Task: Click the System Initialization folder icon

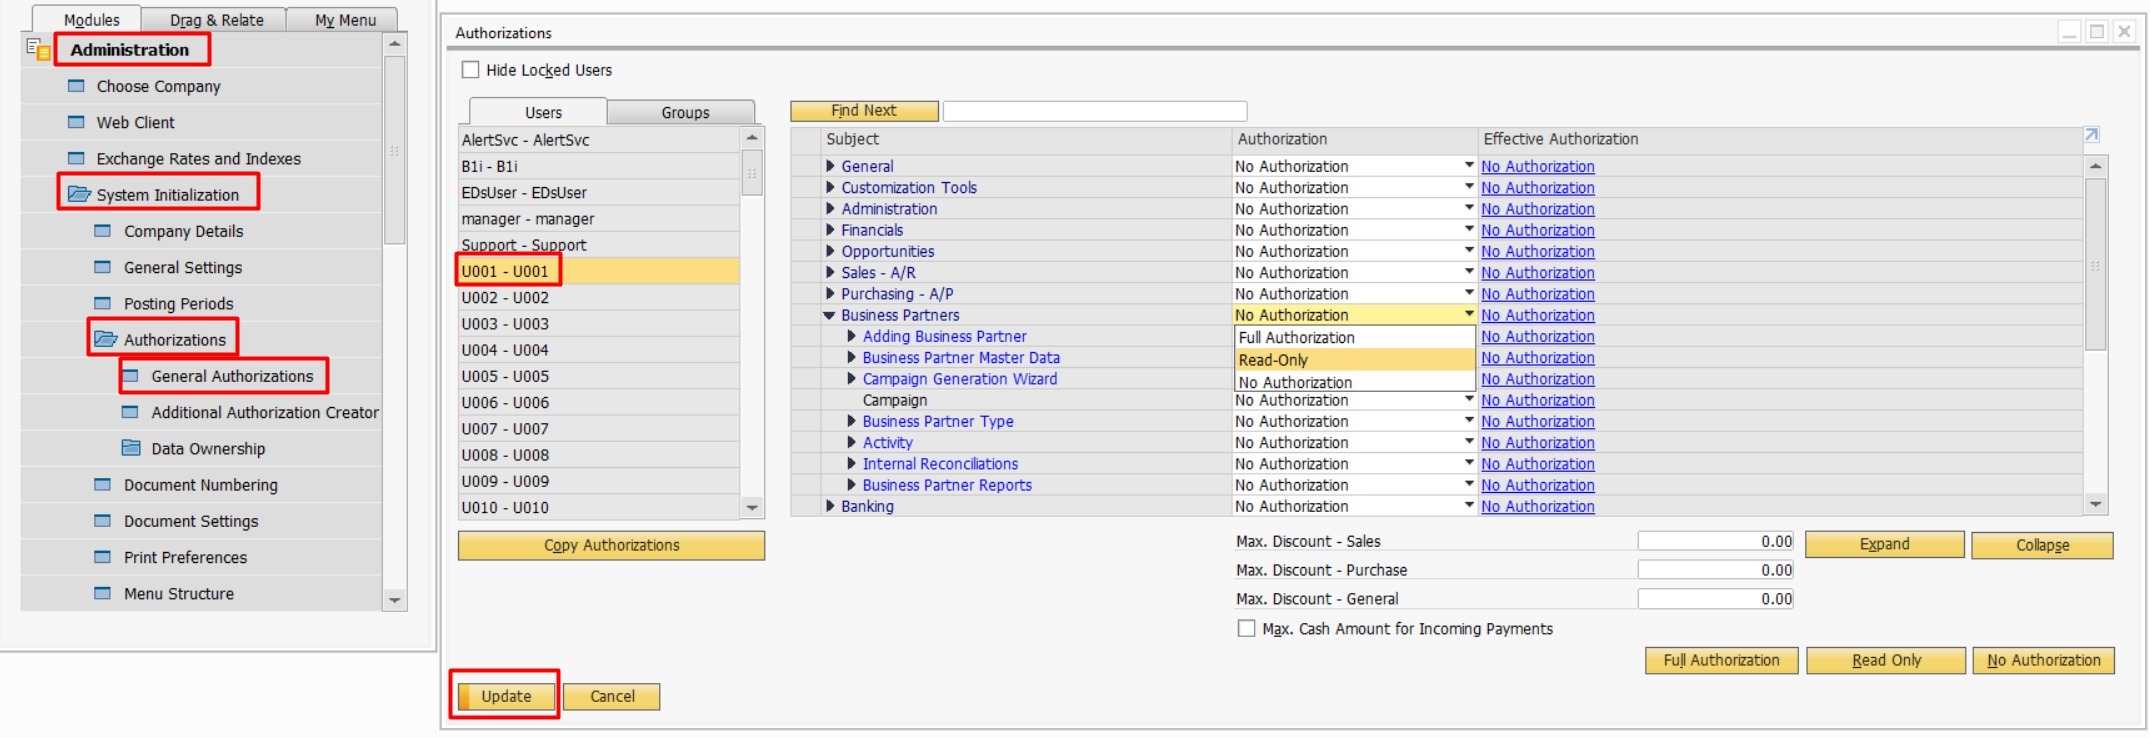Action: 79,194
